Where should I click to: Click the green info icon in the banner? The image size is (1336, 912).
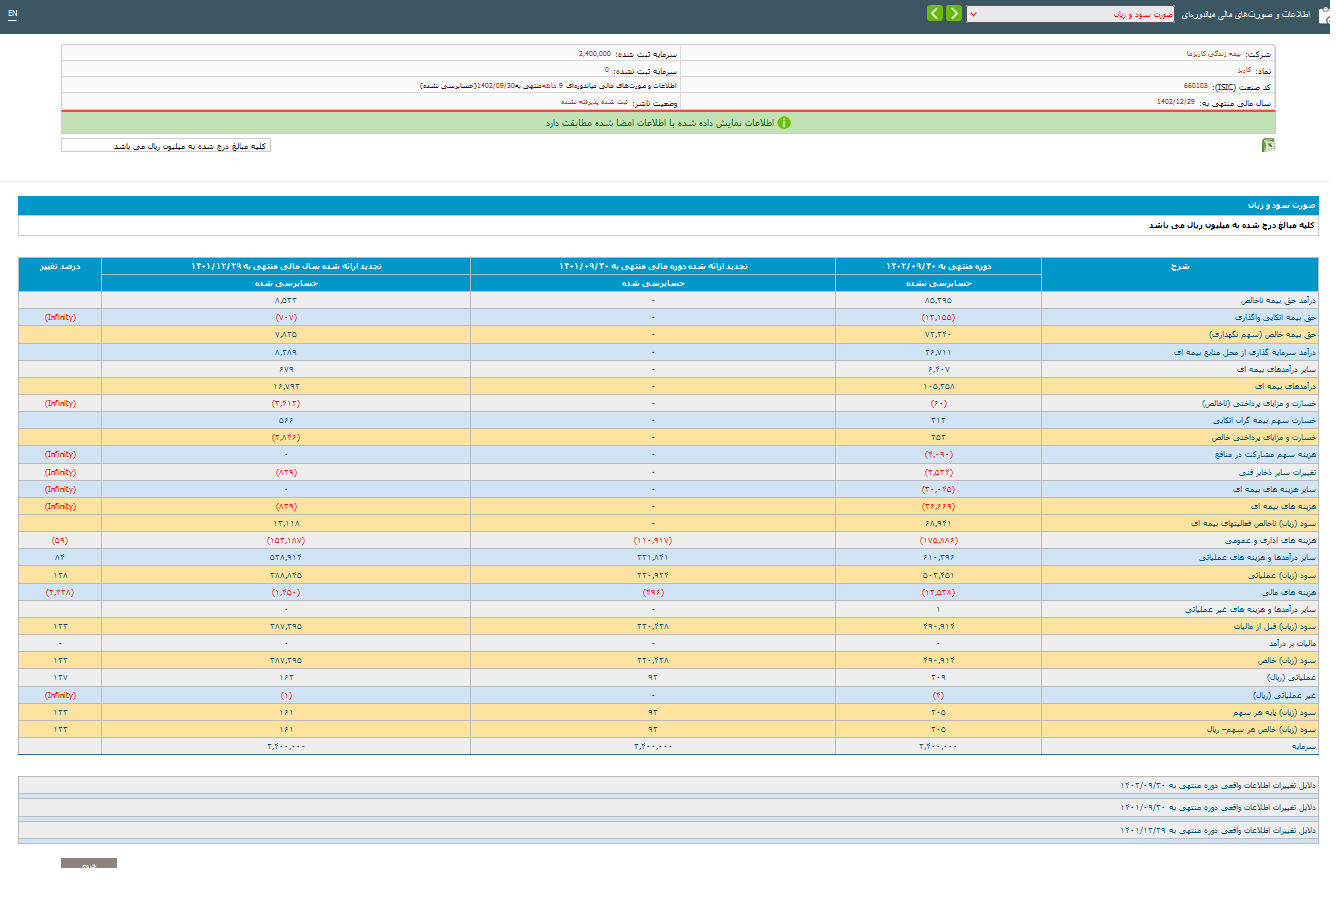pyautogui.click(x=784, y=123)
